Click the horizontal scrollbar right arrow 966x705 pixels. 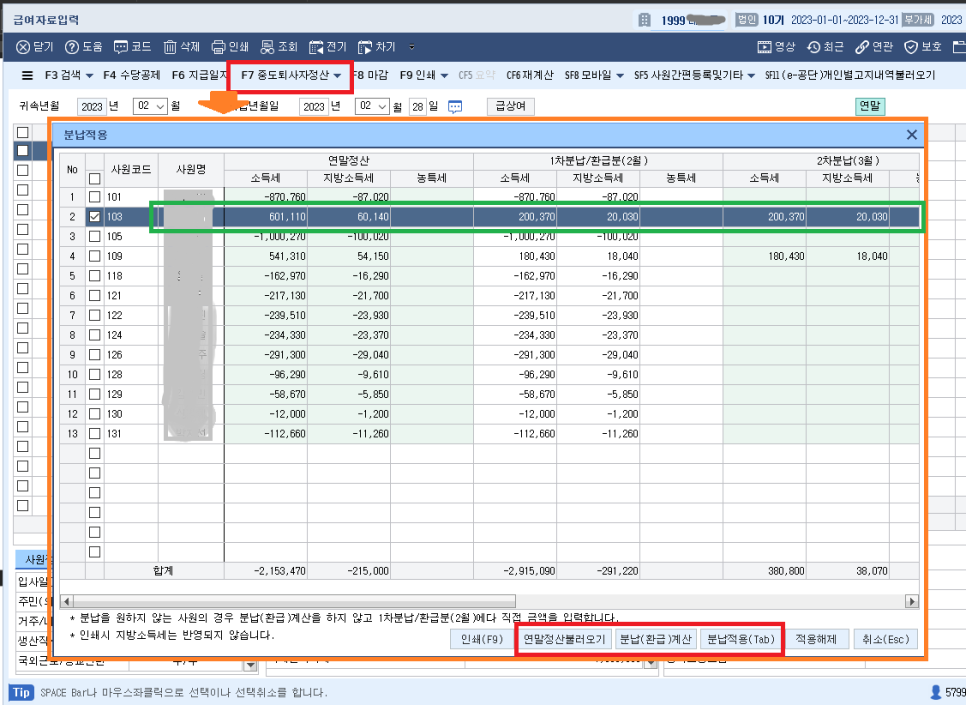911,601
